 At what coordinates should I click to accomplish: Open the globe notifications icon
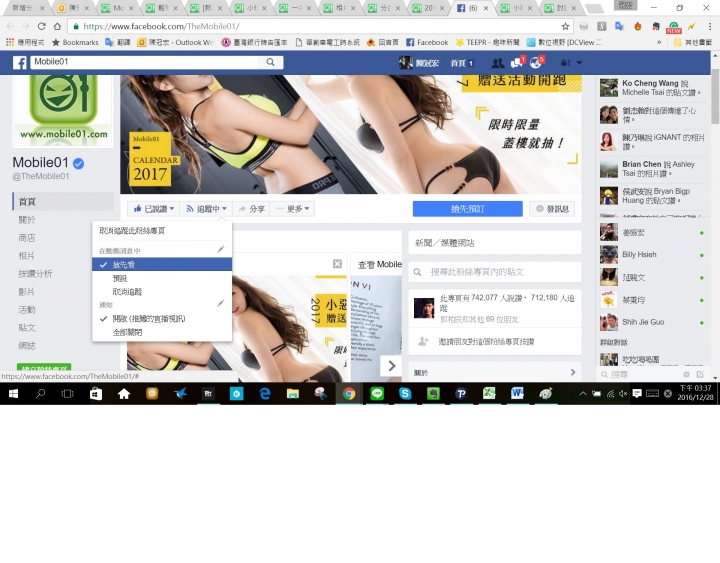click(x=535, y=62)
